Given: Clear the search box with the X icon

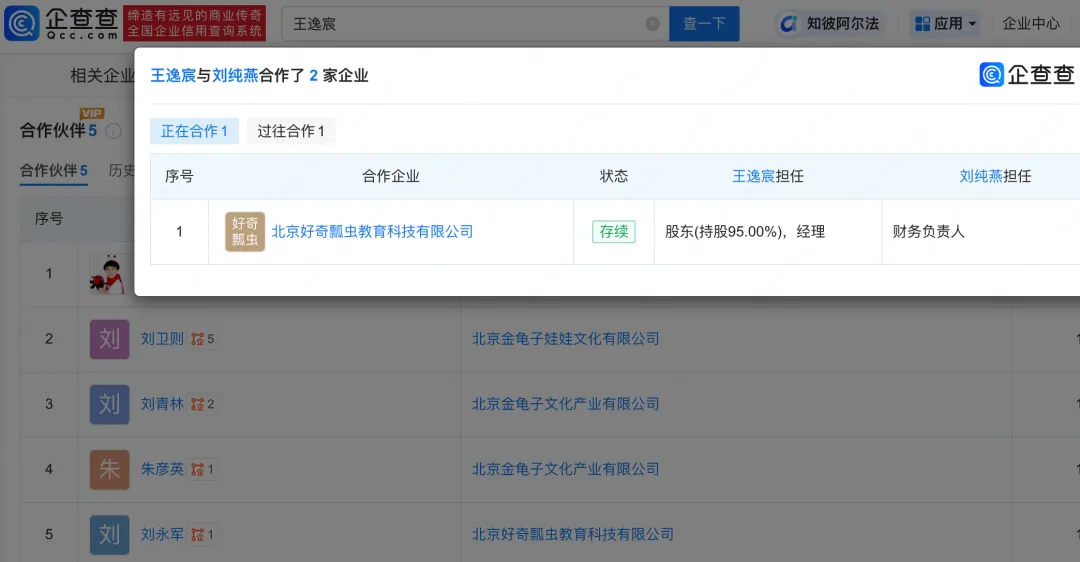Looking at the screenshot, I should (652, 24).
